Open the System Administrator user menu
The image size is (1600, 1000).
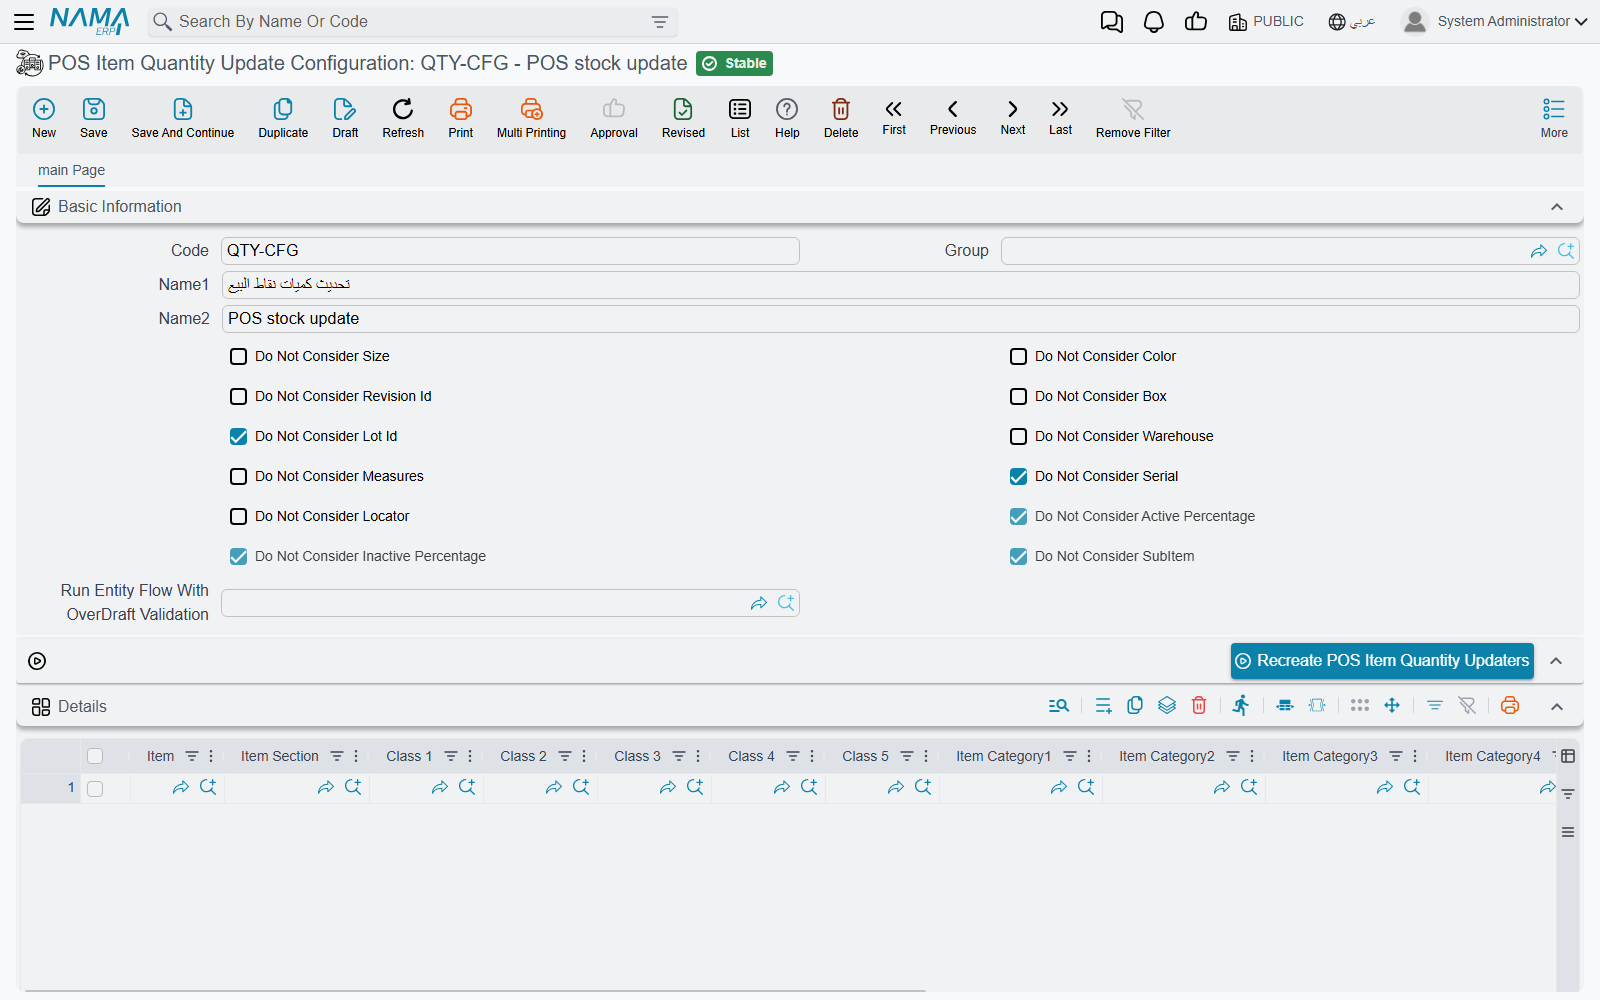pos(1495,22)
